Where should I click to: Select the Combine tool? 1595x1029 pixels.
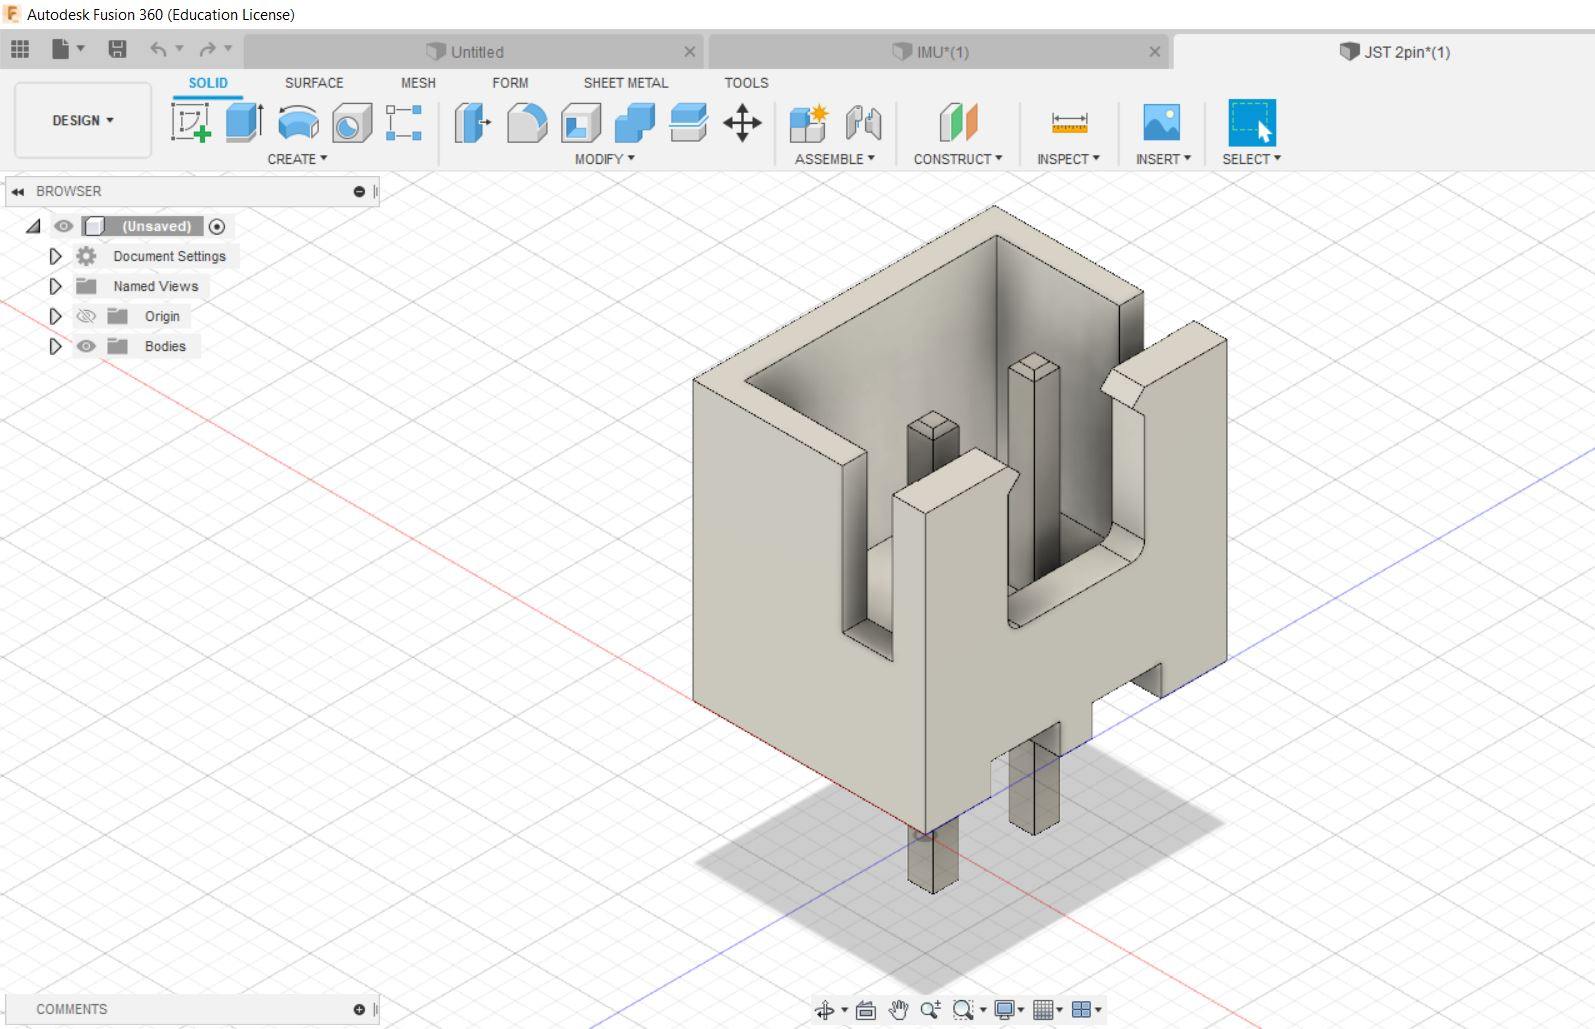click(634, 123)
